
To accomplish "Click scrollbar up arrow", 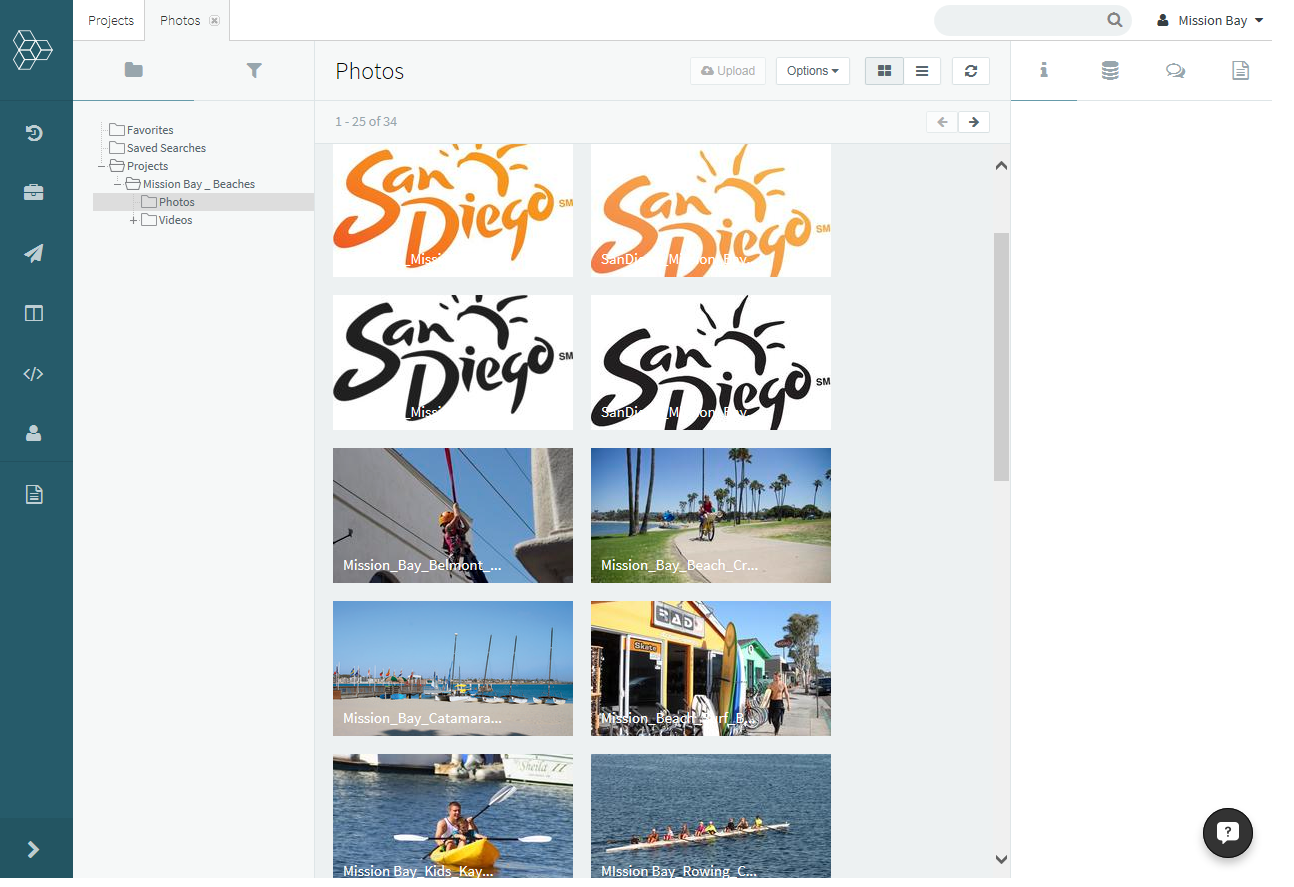I will [x=1001, y=166].
